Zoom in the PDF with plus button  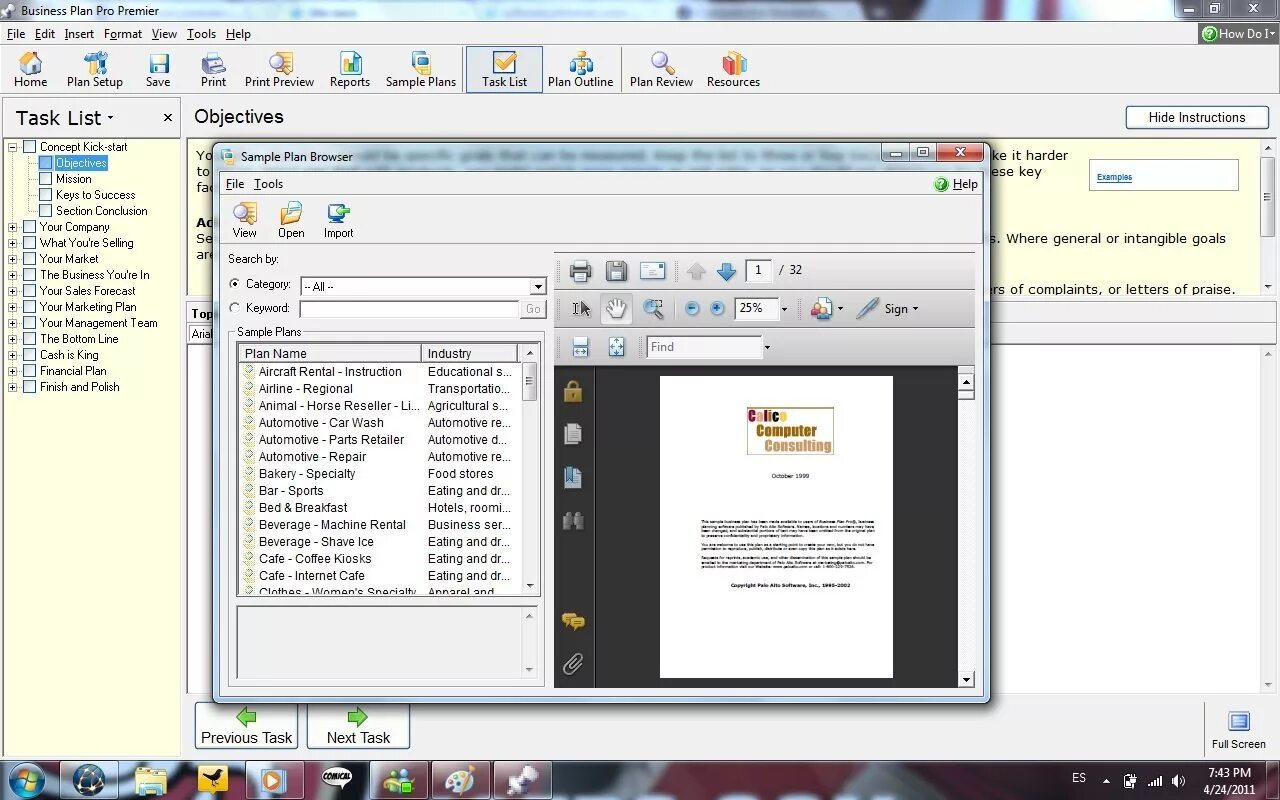[x=717, y=309]
